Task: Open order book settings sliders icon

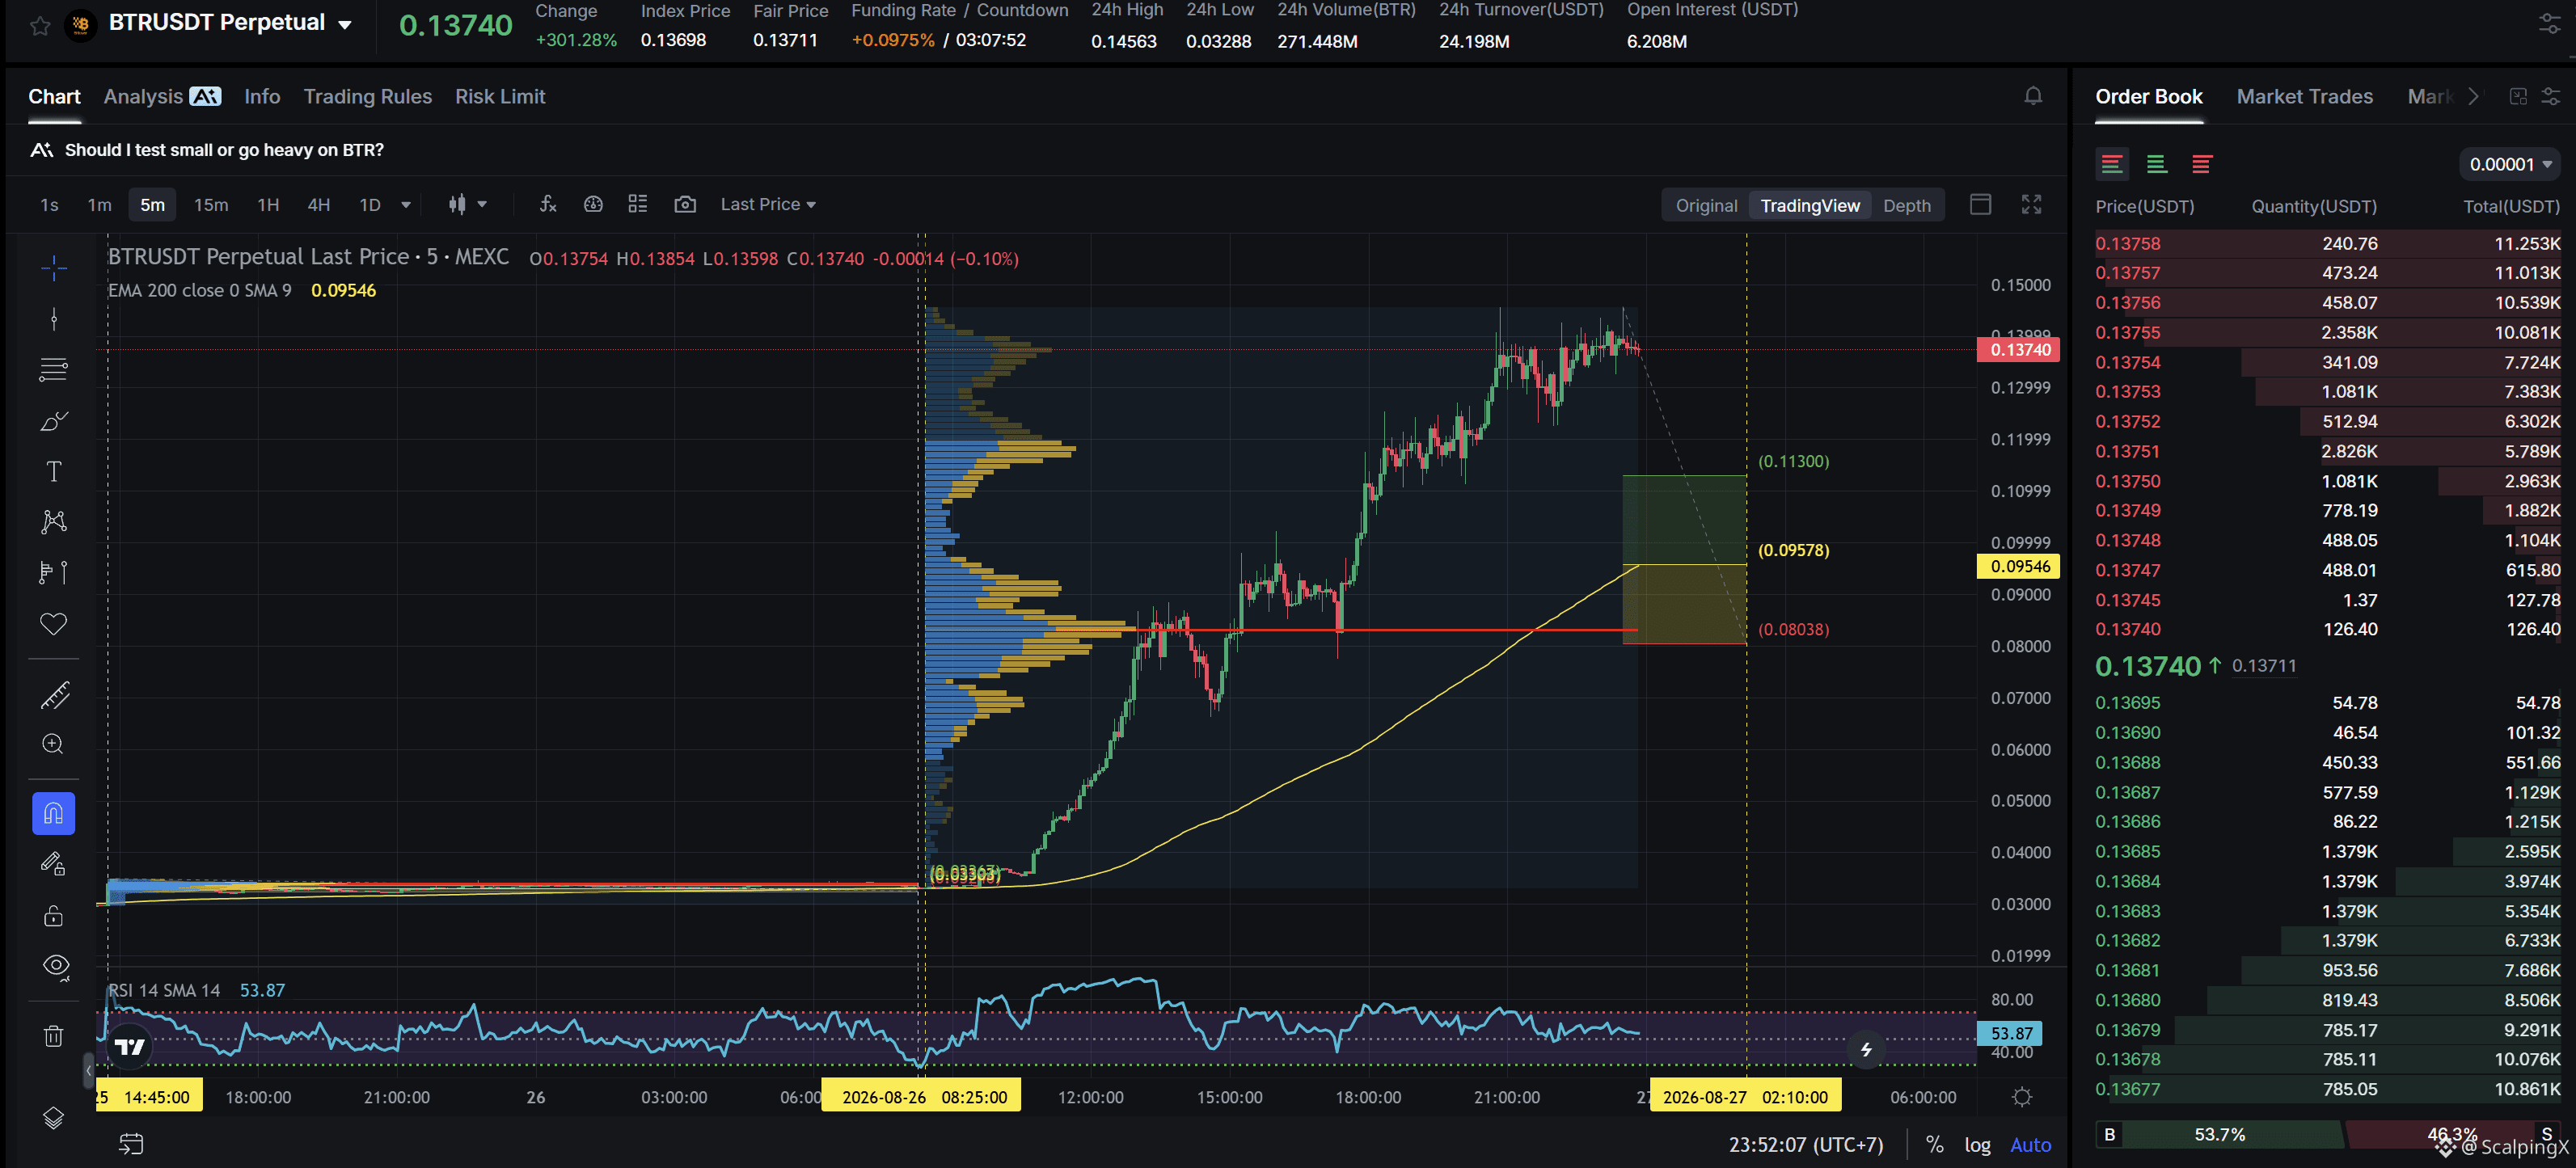Action: (x=2551, y=96)
